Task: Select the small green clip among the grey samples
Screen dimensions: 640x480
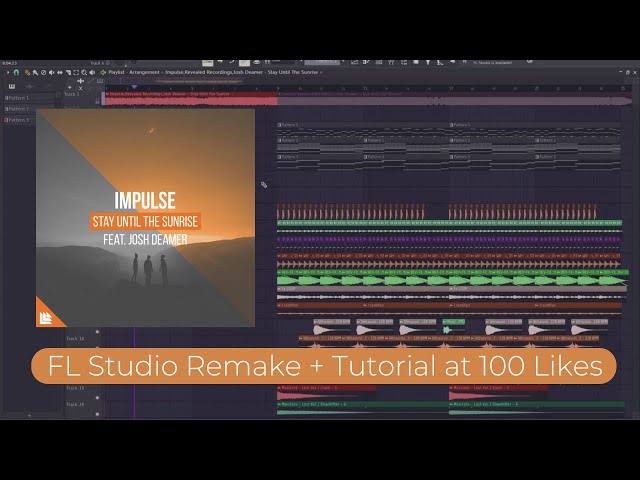Action: [x=453, y=327]
